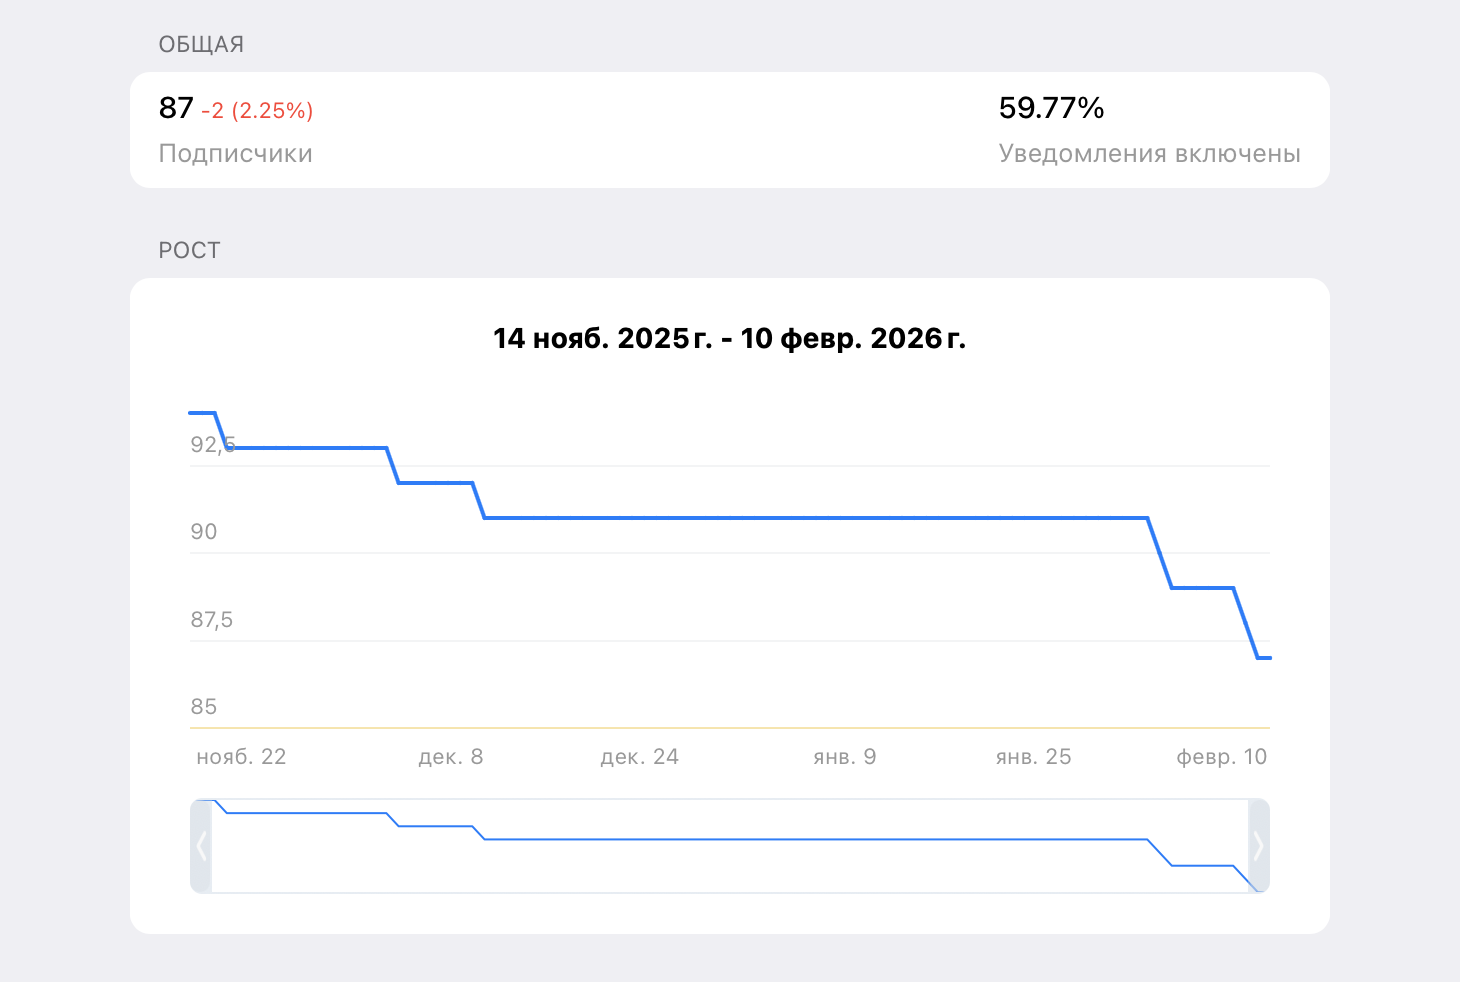Click the "янв. 25" date on the x-axis

click(x=1033, y=757)
